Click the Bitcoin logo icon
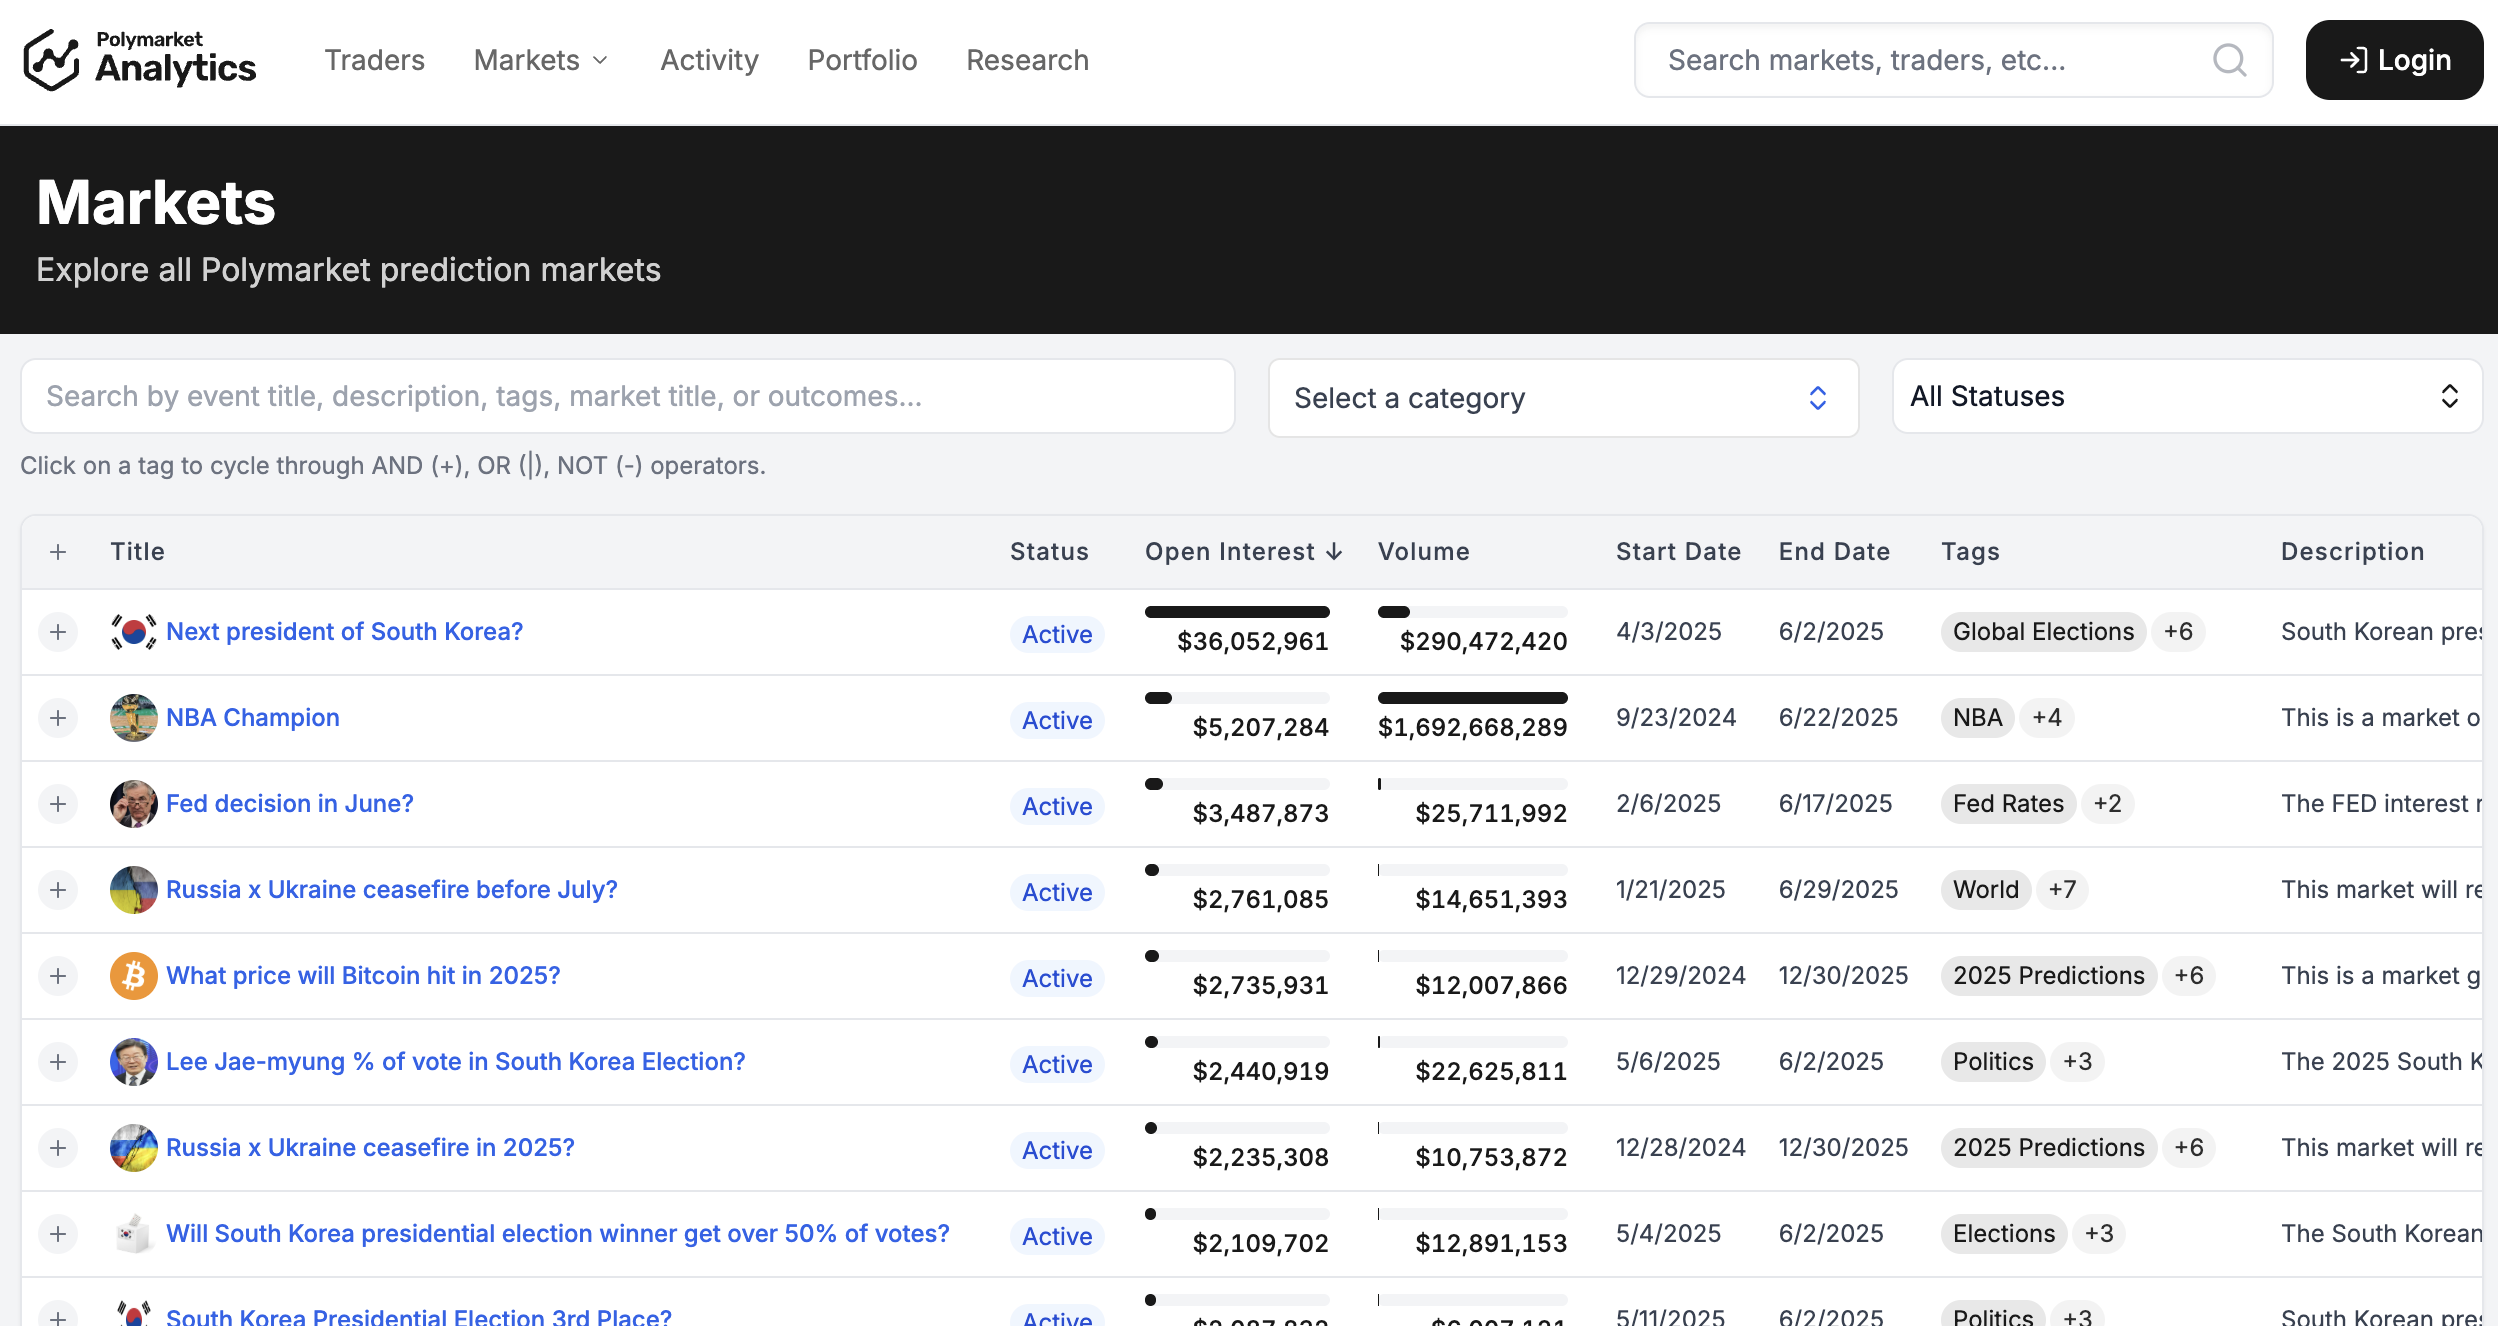Image resolution: width=2498 pixels, height=1326 pixels. 133,976
